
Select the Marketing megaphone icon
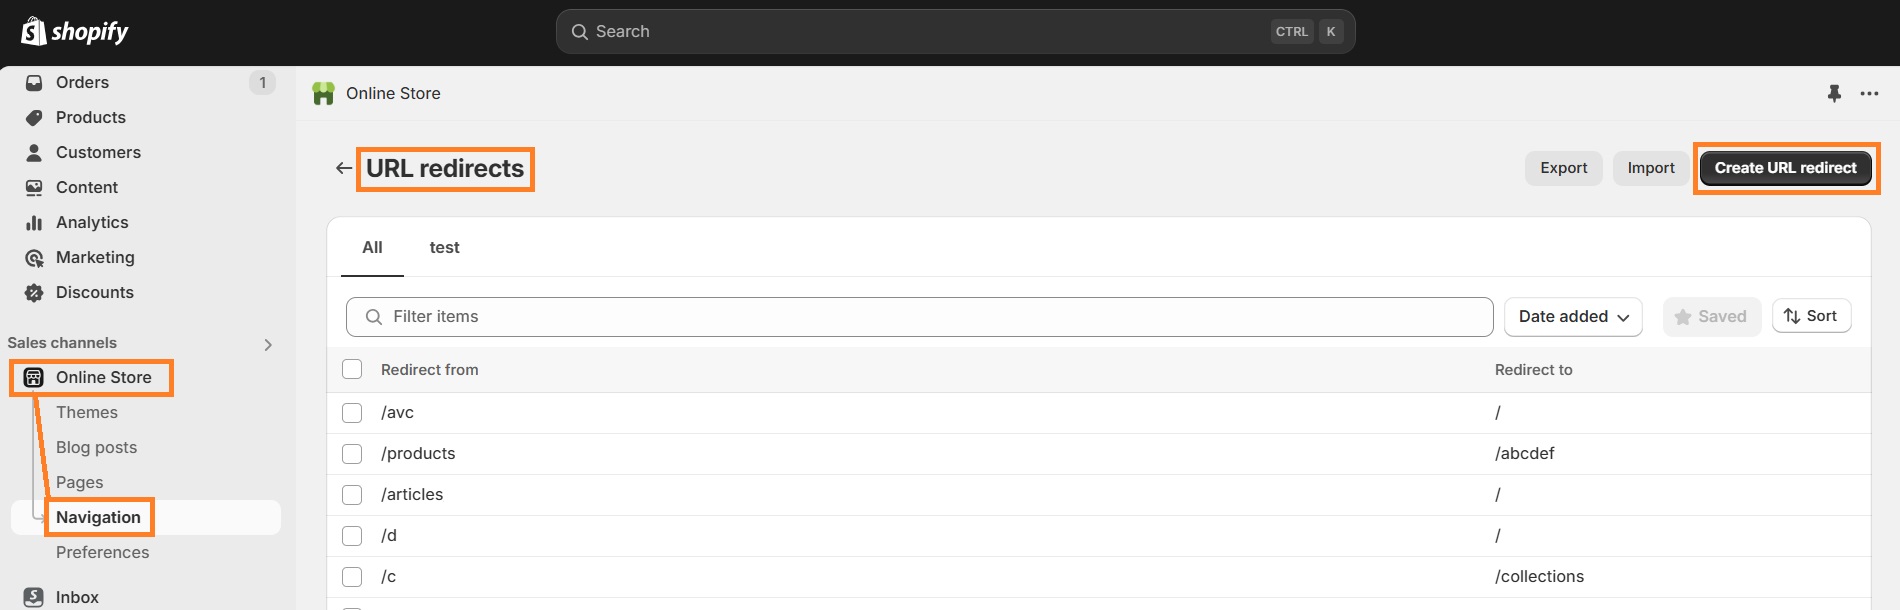point(33,257)
